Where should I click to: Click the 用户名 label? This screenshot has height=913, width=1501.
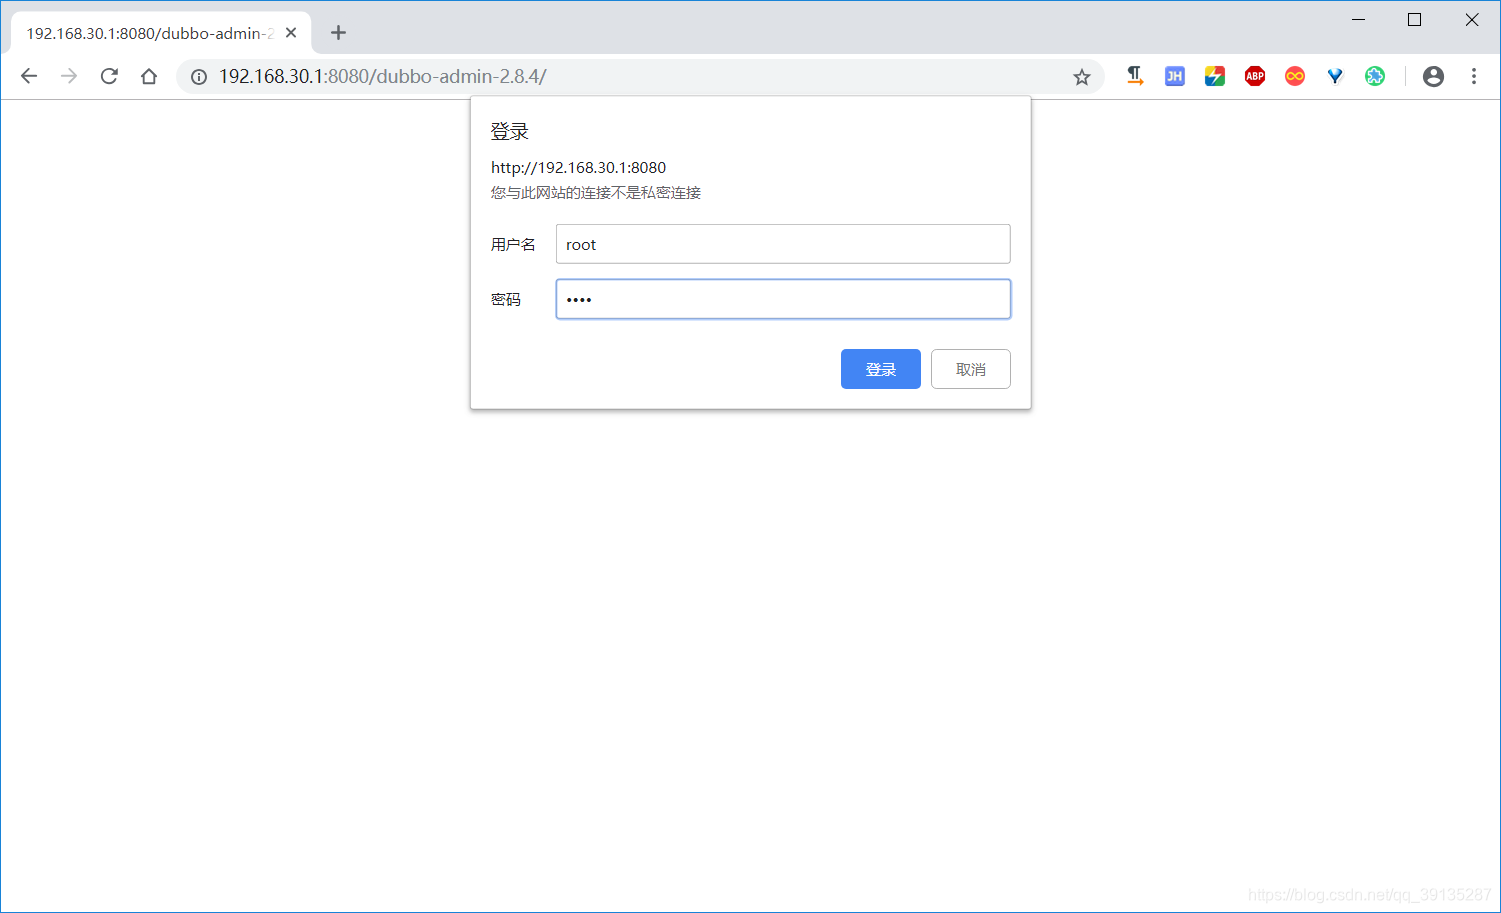coord(513,245)
